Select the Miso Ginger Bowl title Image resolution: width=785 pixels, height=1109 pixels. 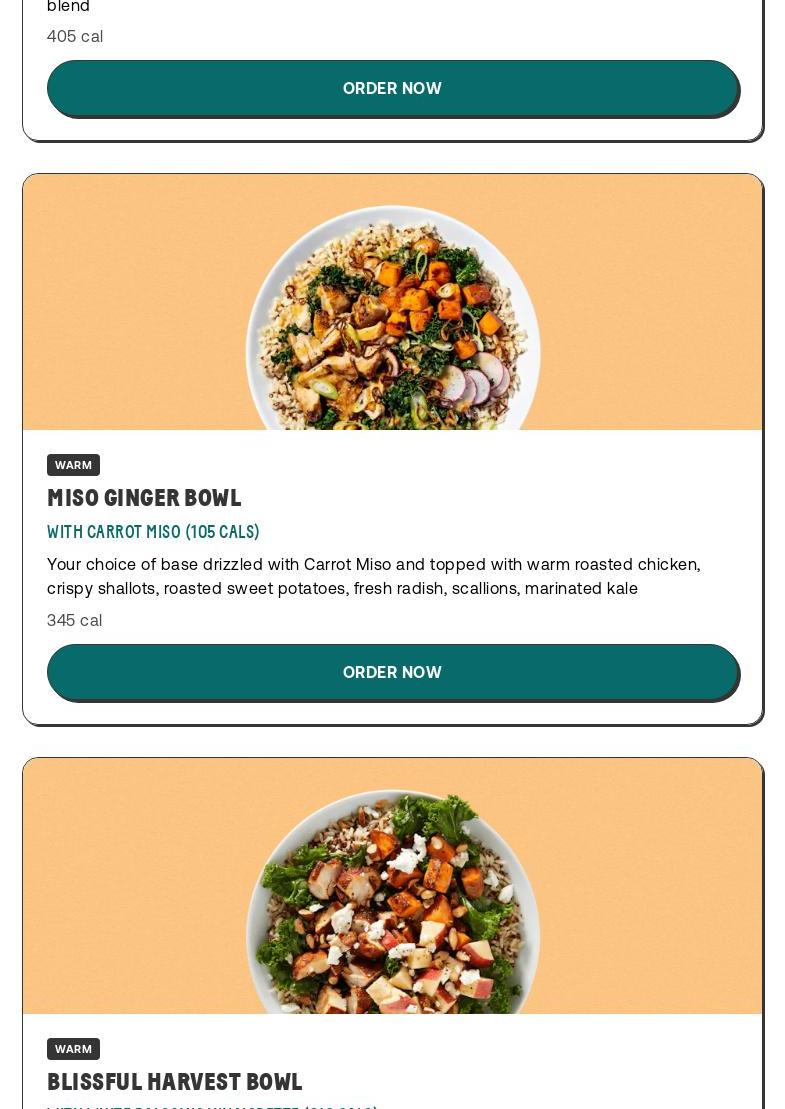tap(144, 498)
